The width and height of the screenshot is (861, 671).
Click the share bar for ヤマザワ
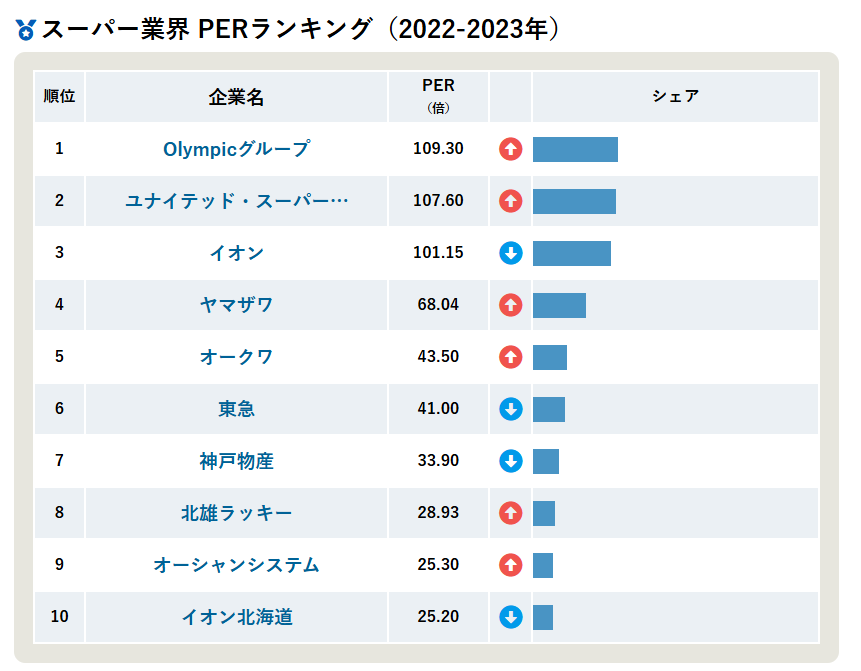[x=559, y=305]
